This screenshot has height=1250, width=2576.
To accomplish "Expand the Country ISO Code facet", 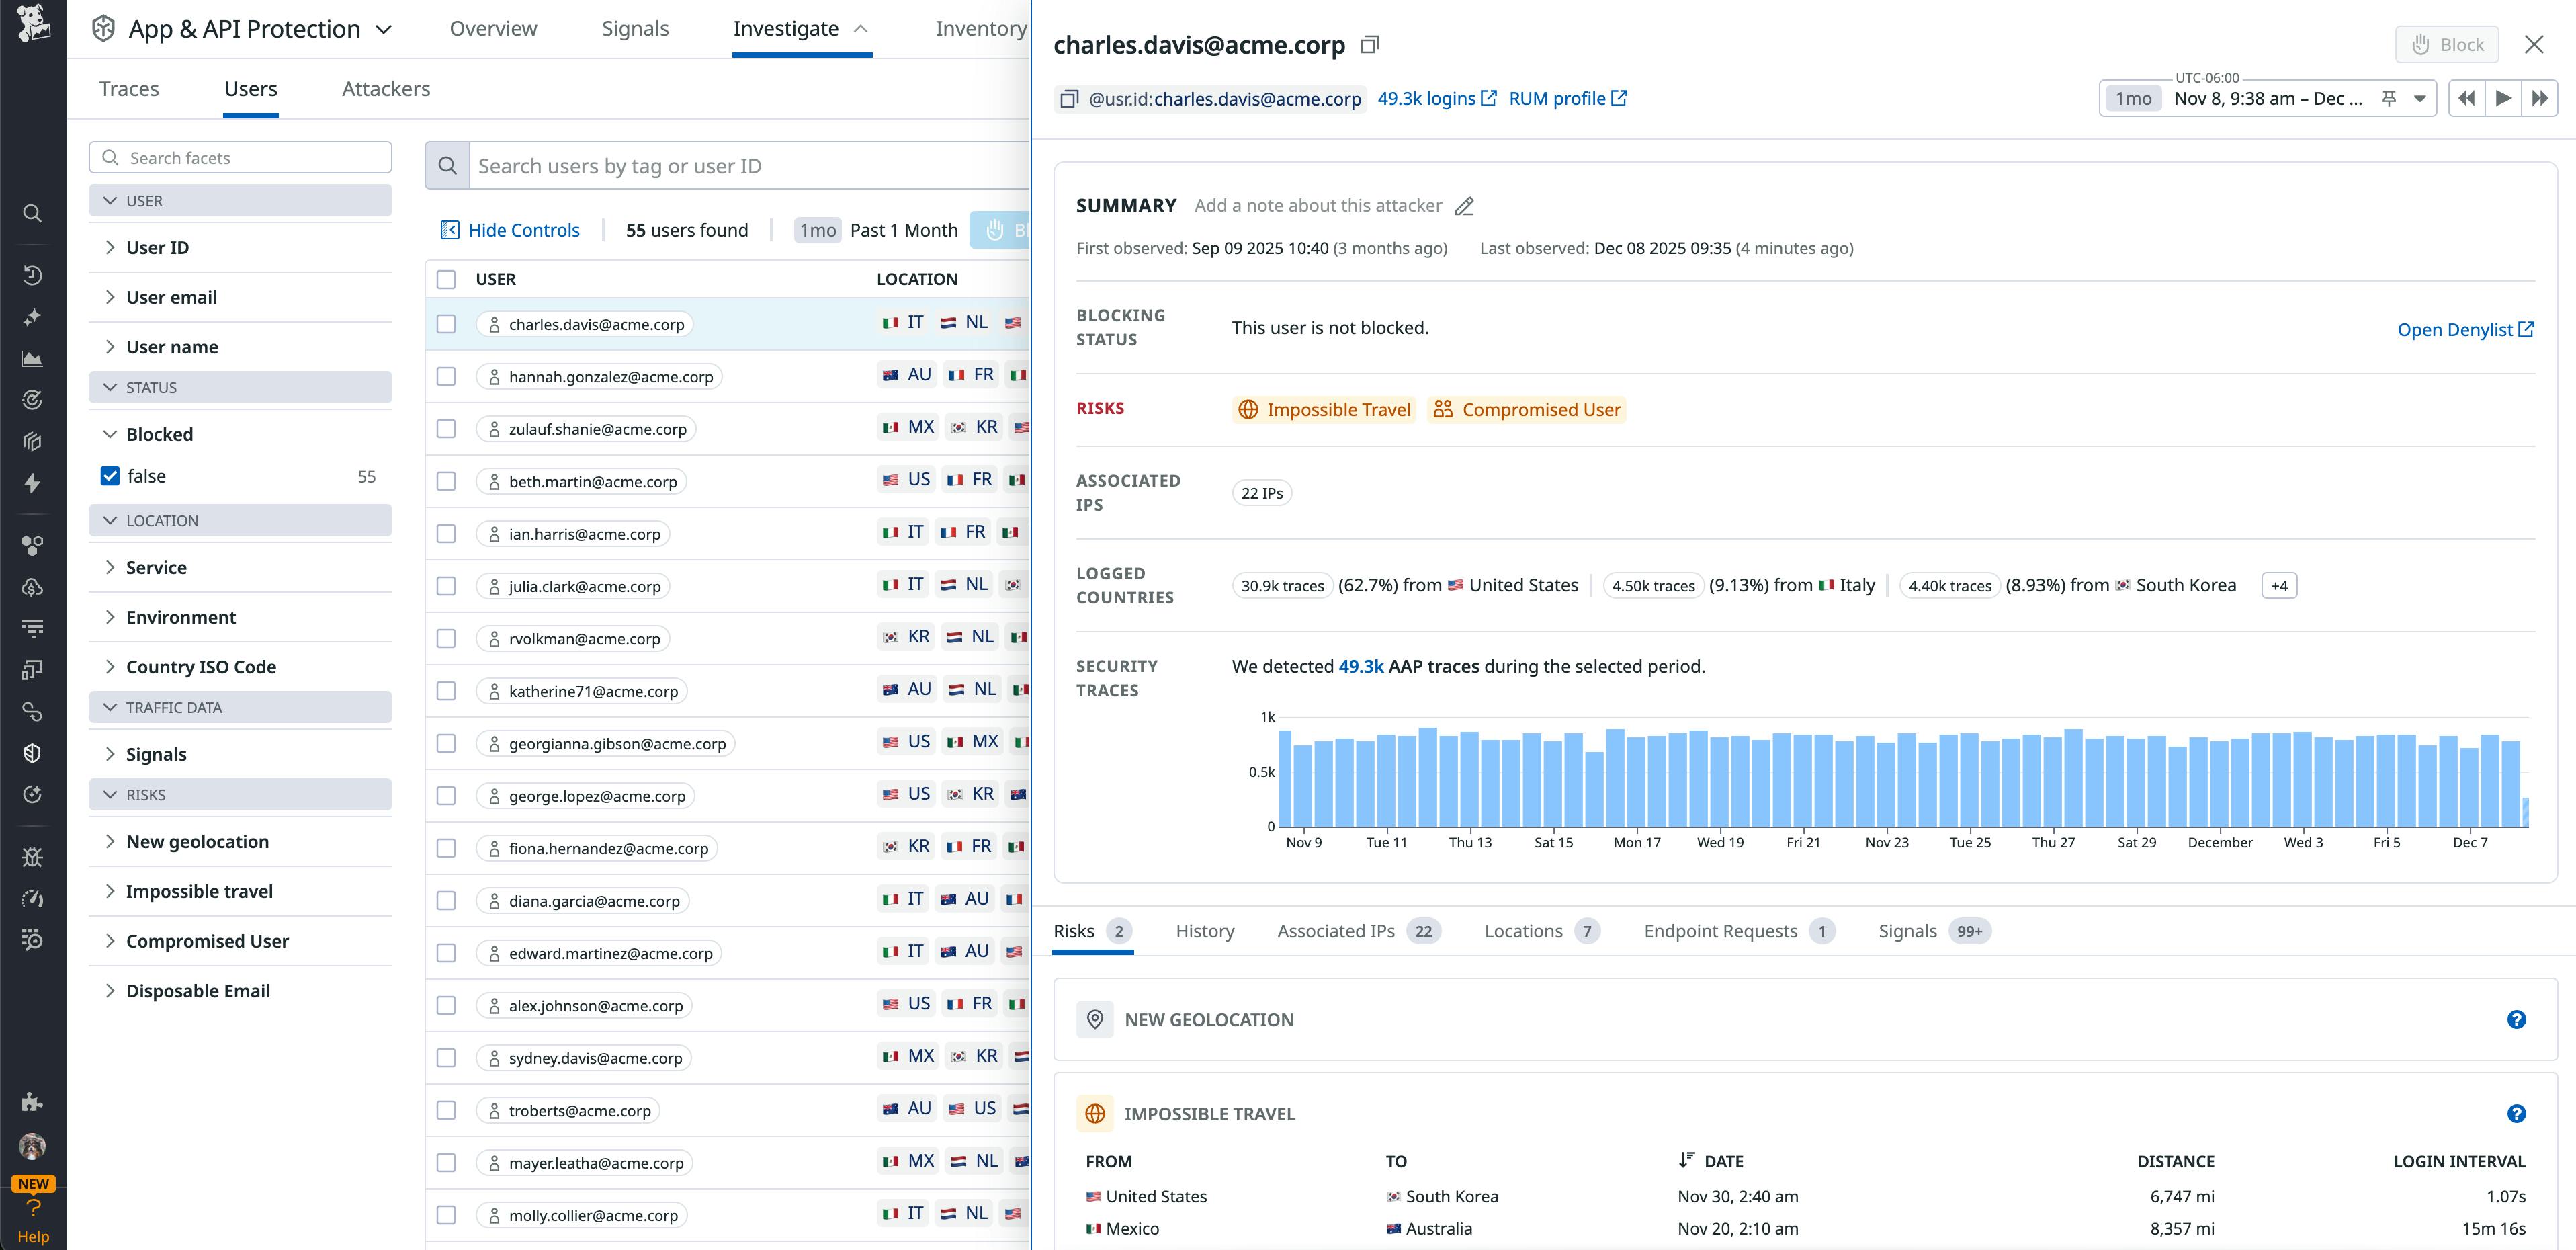I will pos(111,666).
